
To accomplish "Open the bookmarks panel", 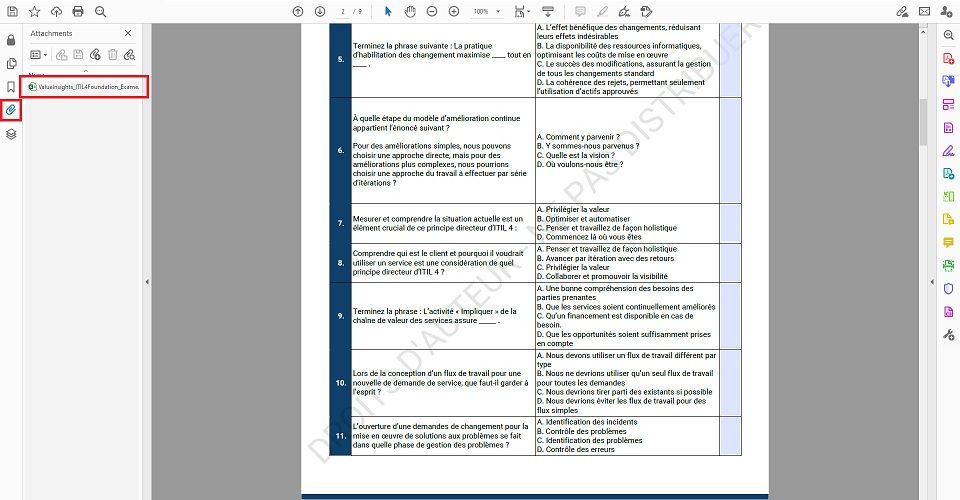I will [x=11, y=87].
